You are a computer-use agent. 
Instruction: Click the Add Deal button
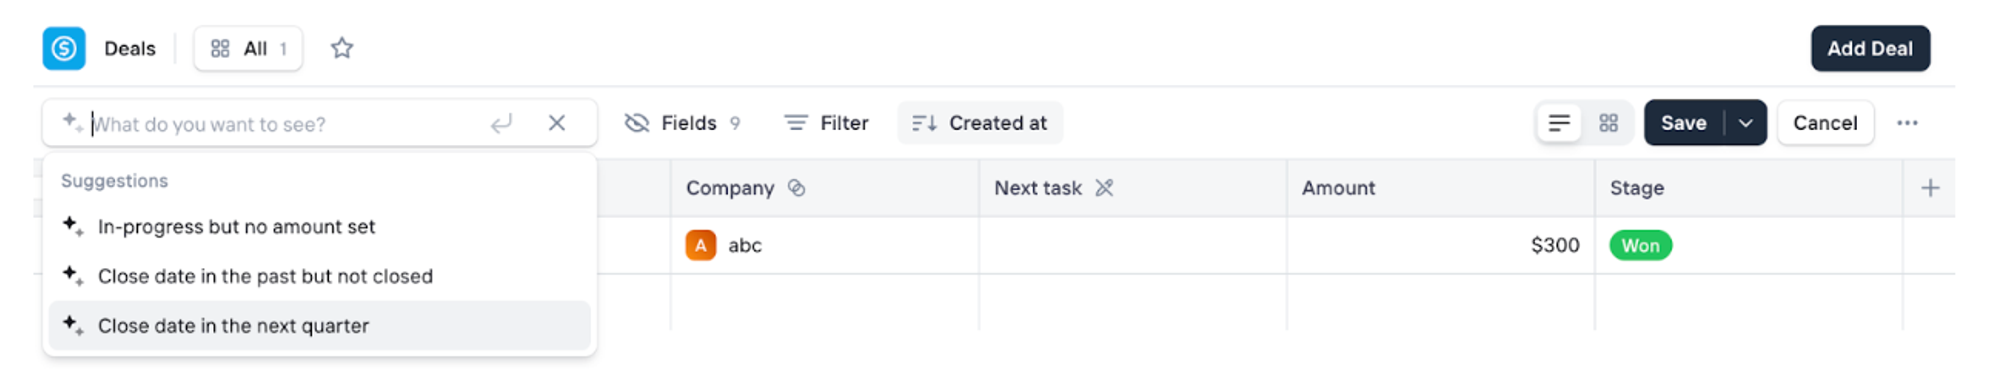[1870, 48]
